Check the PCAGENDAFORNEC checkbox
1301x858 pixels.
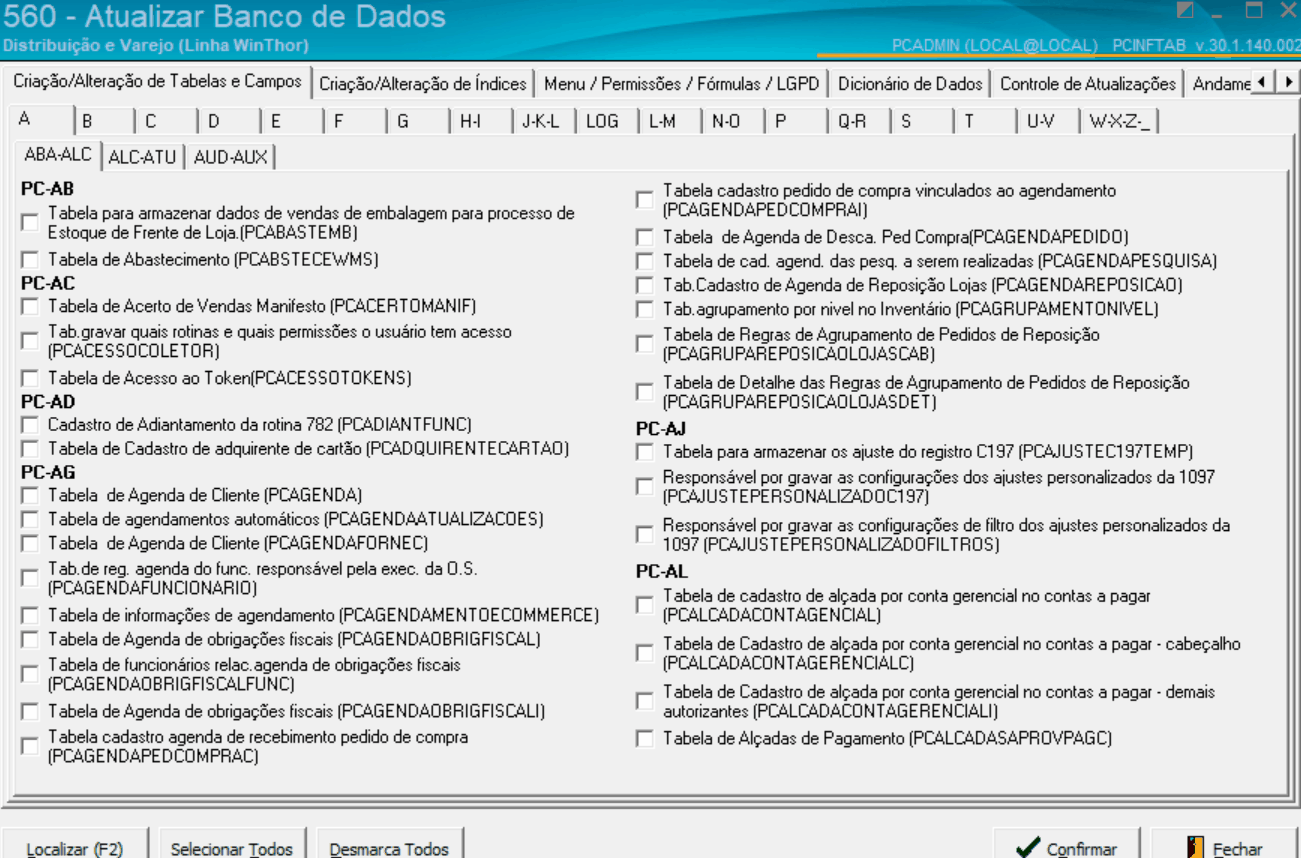[30, 543]
